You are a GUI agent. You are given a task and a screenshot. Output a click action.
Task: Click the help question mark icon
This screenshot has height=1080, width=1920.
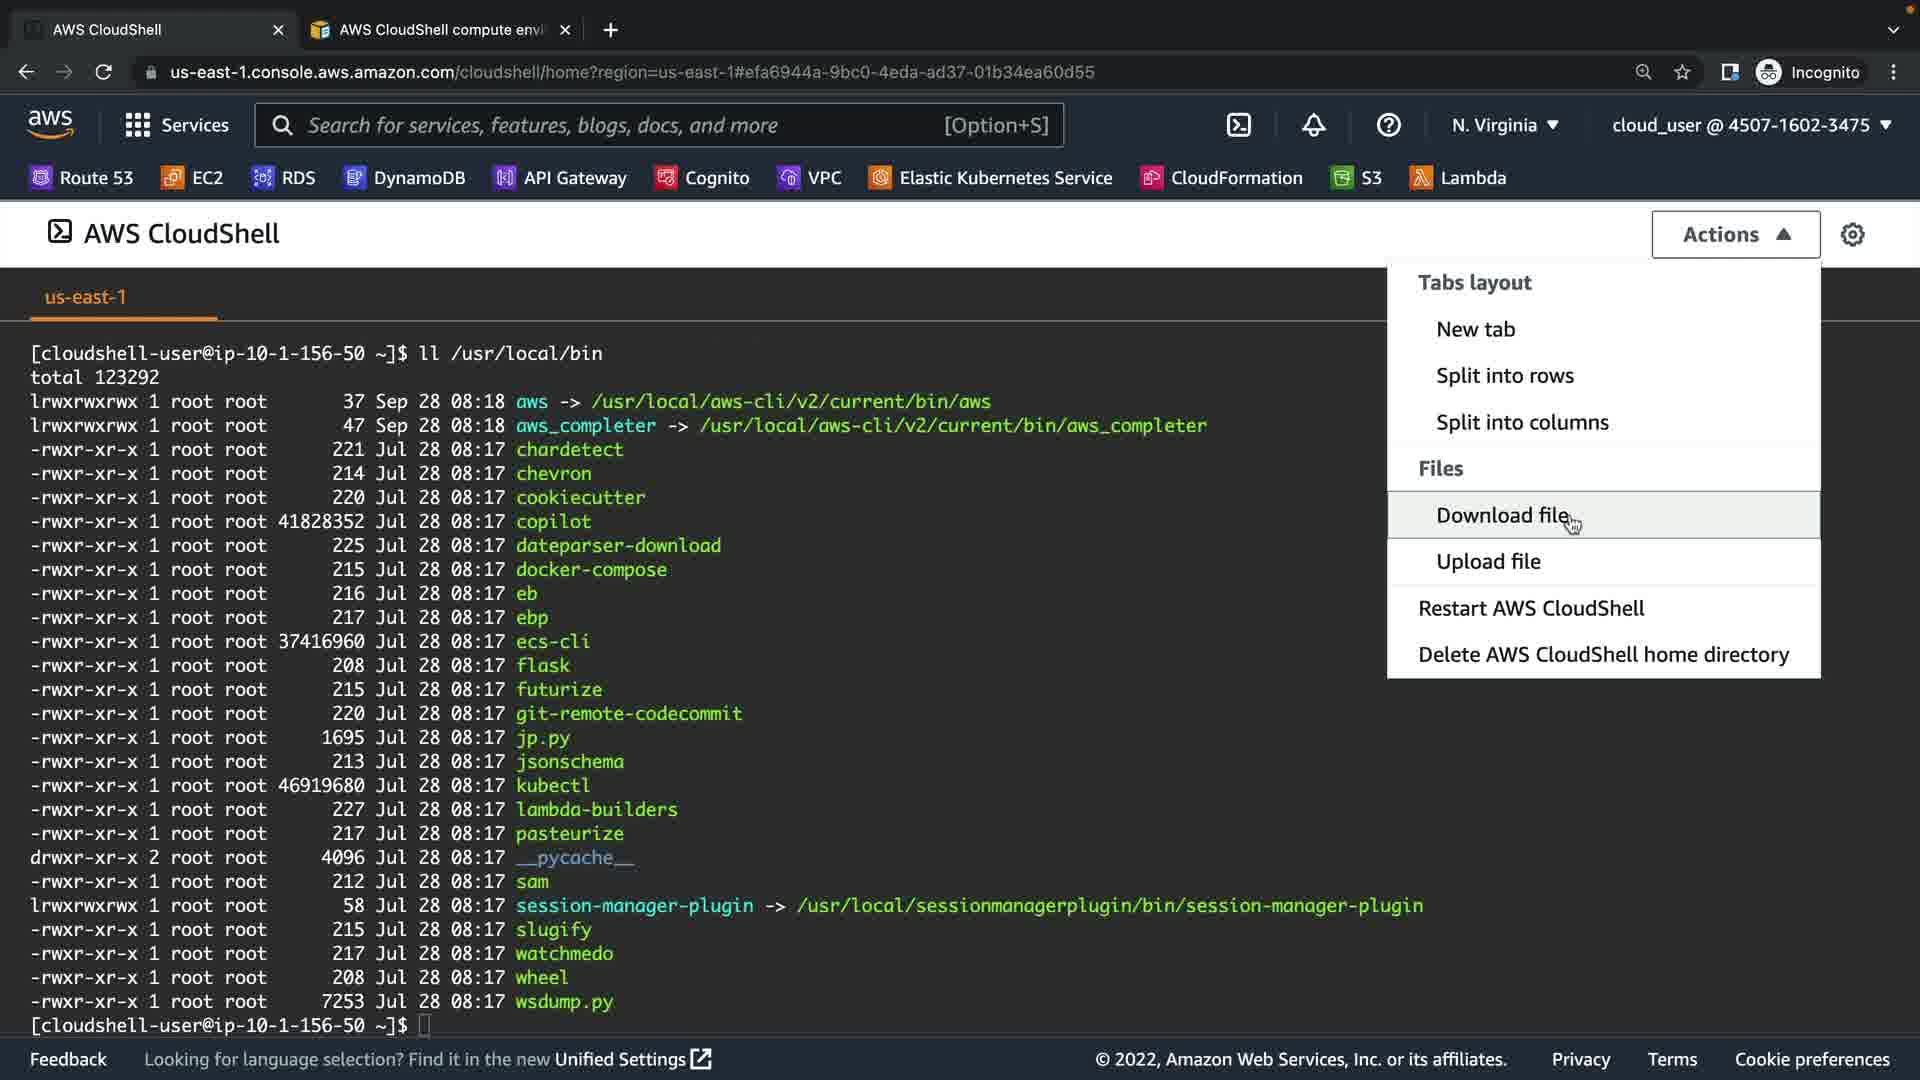pyautogui.click(x=1388, y=125)
